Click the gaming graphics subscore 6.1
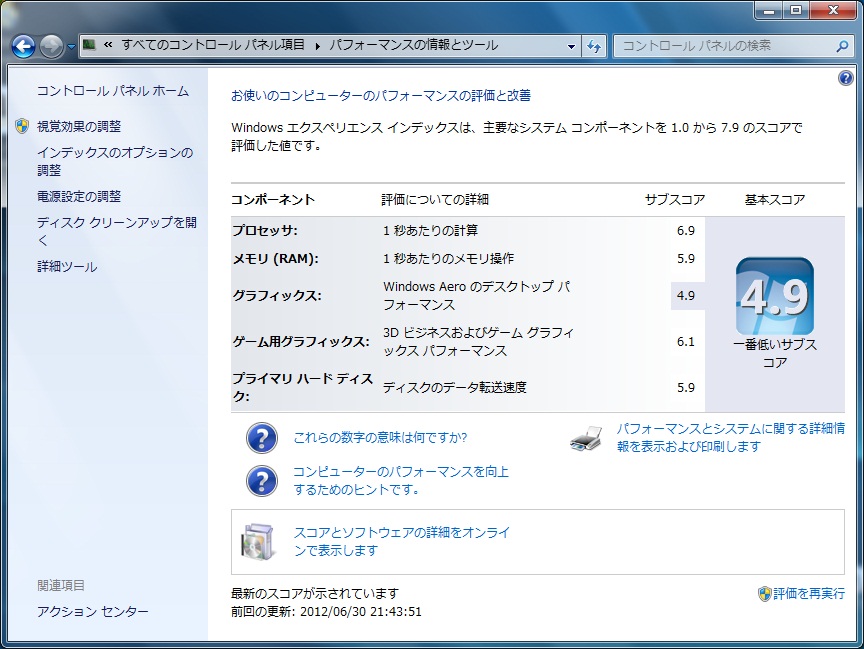The width and height of the screenshot is (864, 649). [x=686, y=342]
